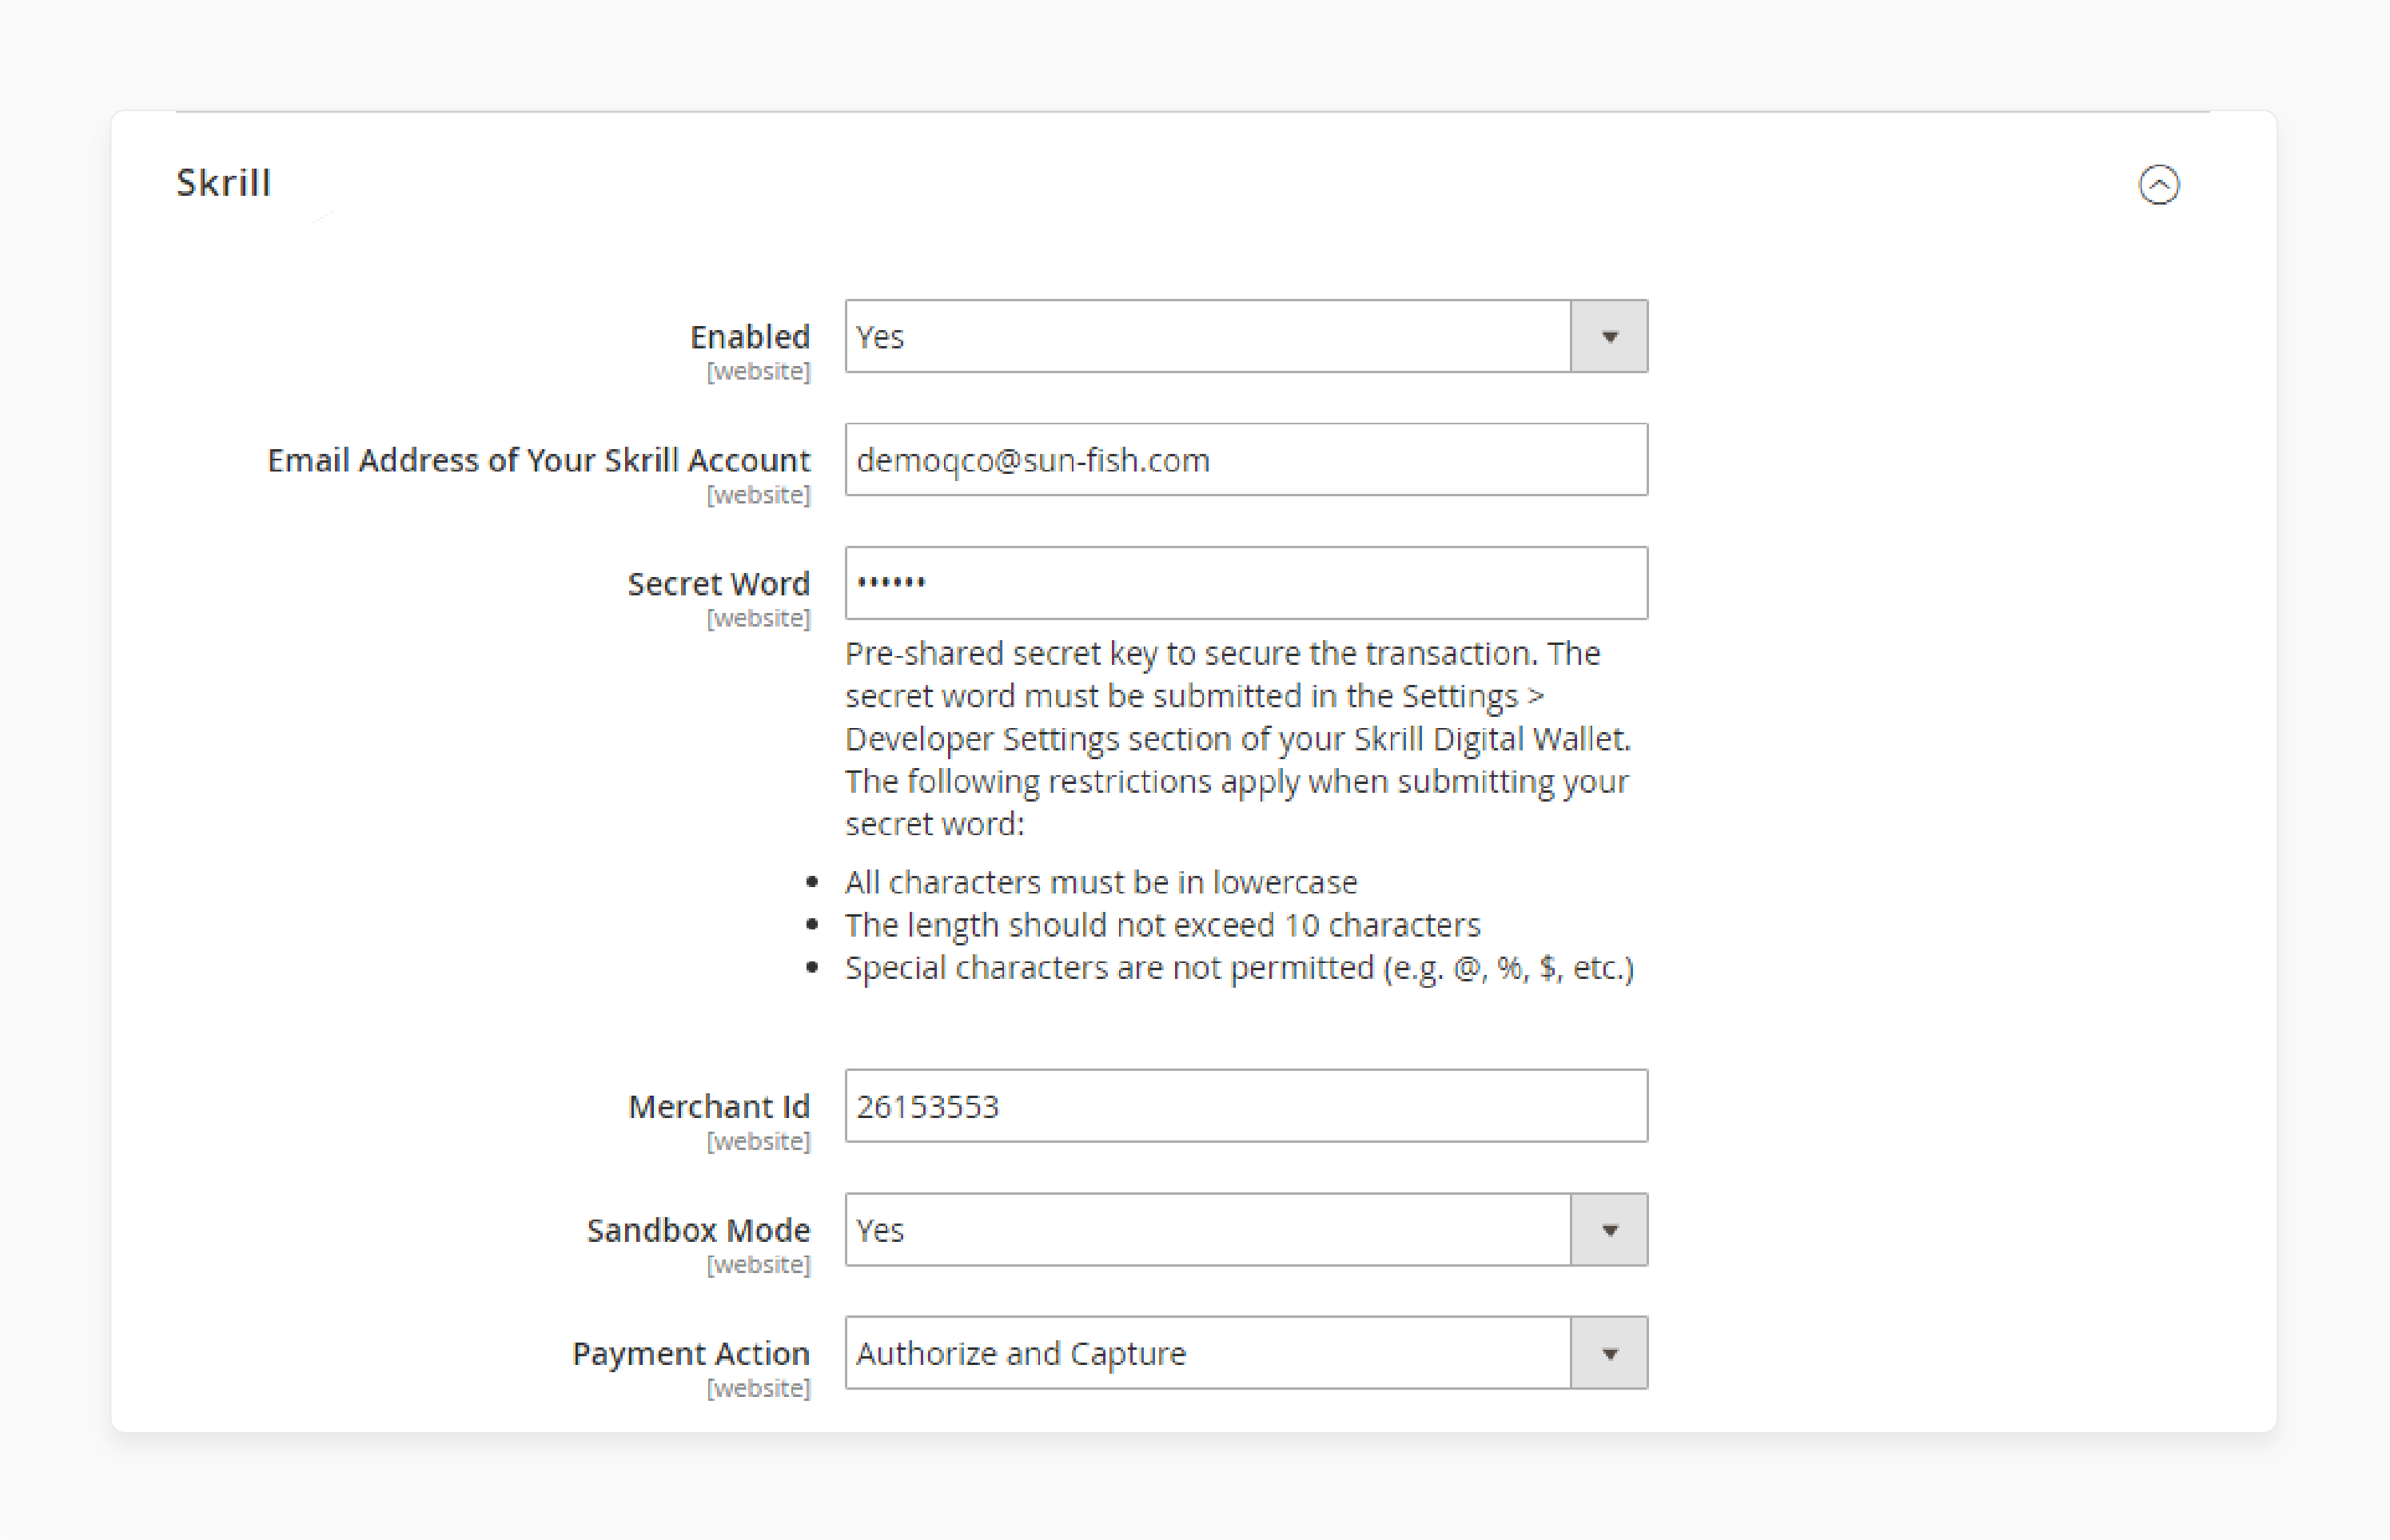
Task: Open the Payment Action dropdown
Action: [x=1246, y=1353]
